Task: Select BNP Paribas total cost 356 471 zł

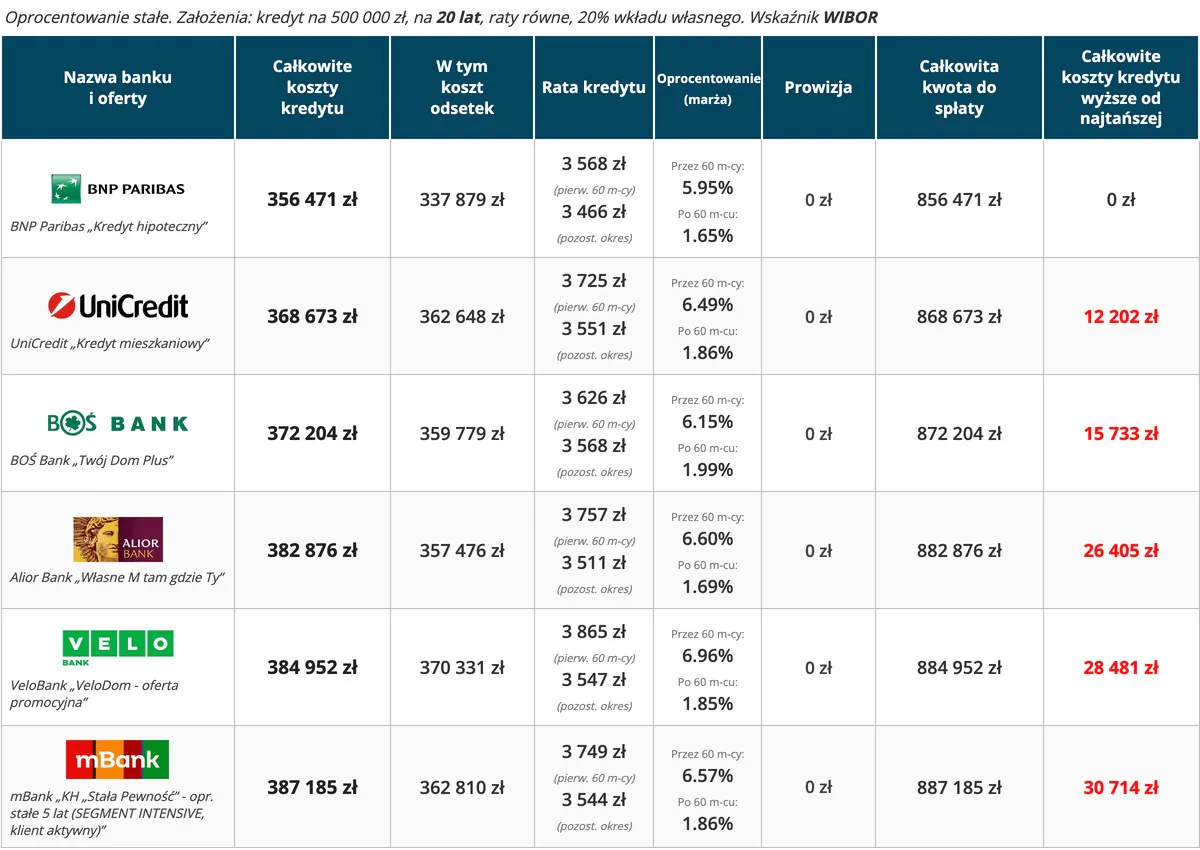Action: click(312, 199)
